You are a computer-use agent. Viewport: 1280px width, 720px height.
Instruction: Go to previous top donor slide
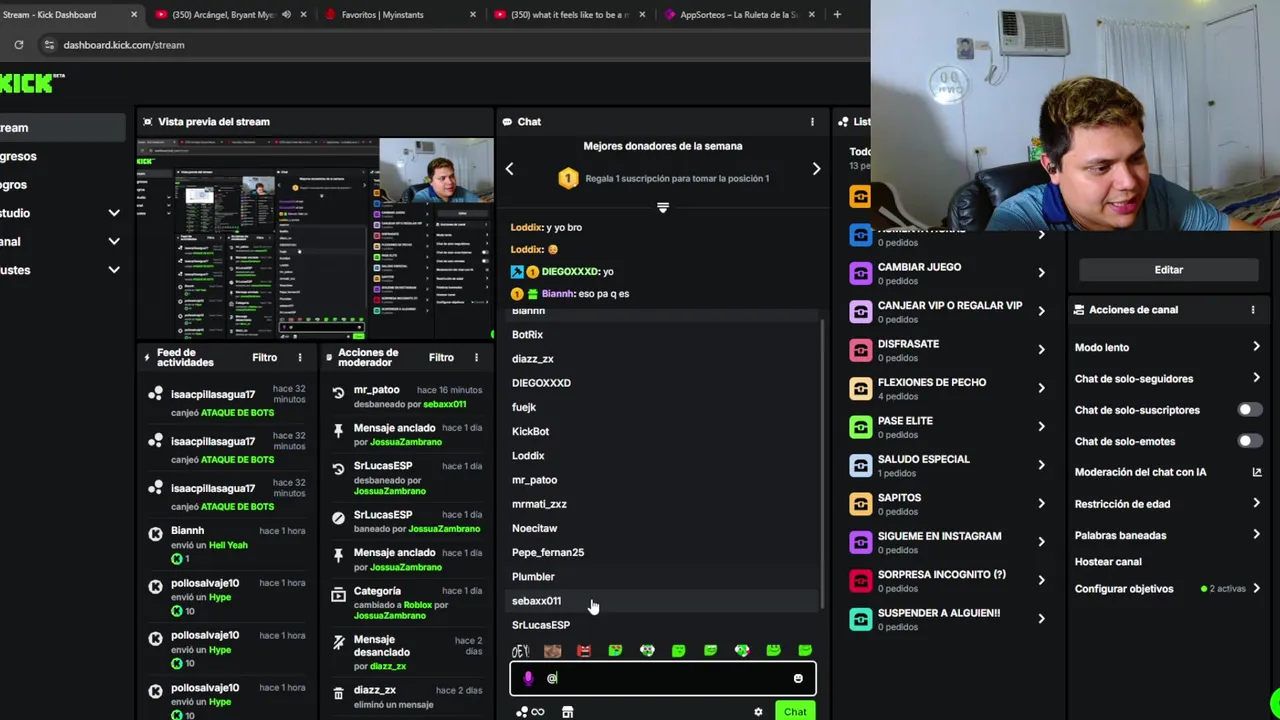[x=509, y=169]
